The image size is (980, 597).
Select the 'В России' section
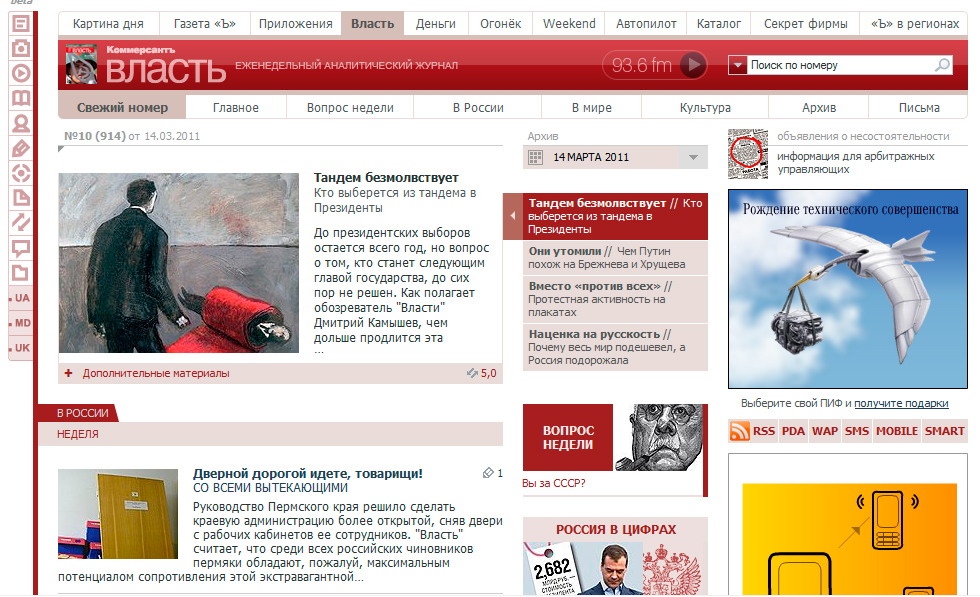[x=478, y=108]
